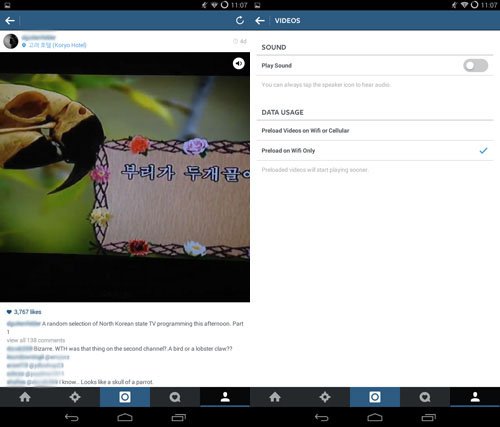Tap the speaker icon on the video
The width and height of the screenshot is (500, 427).
coord(239,63)
